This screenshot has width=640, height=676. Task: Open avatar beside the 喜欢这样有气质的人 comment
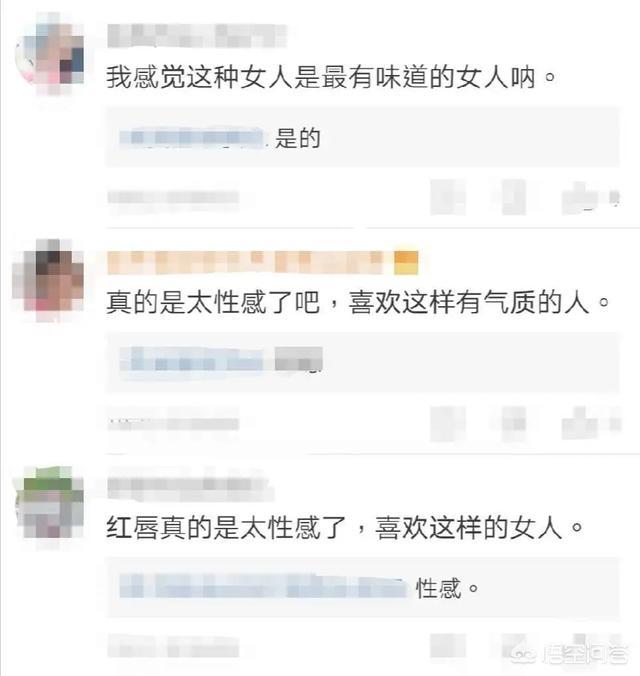(48, 279)
